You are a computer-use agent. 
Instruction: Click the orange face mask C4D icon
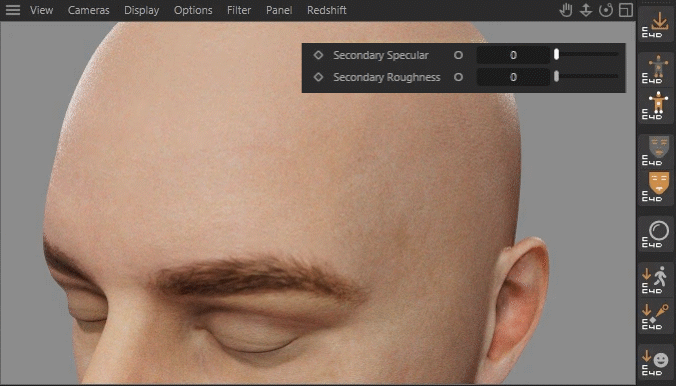tap(656, 187)
